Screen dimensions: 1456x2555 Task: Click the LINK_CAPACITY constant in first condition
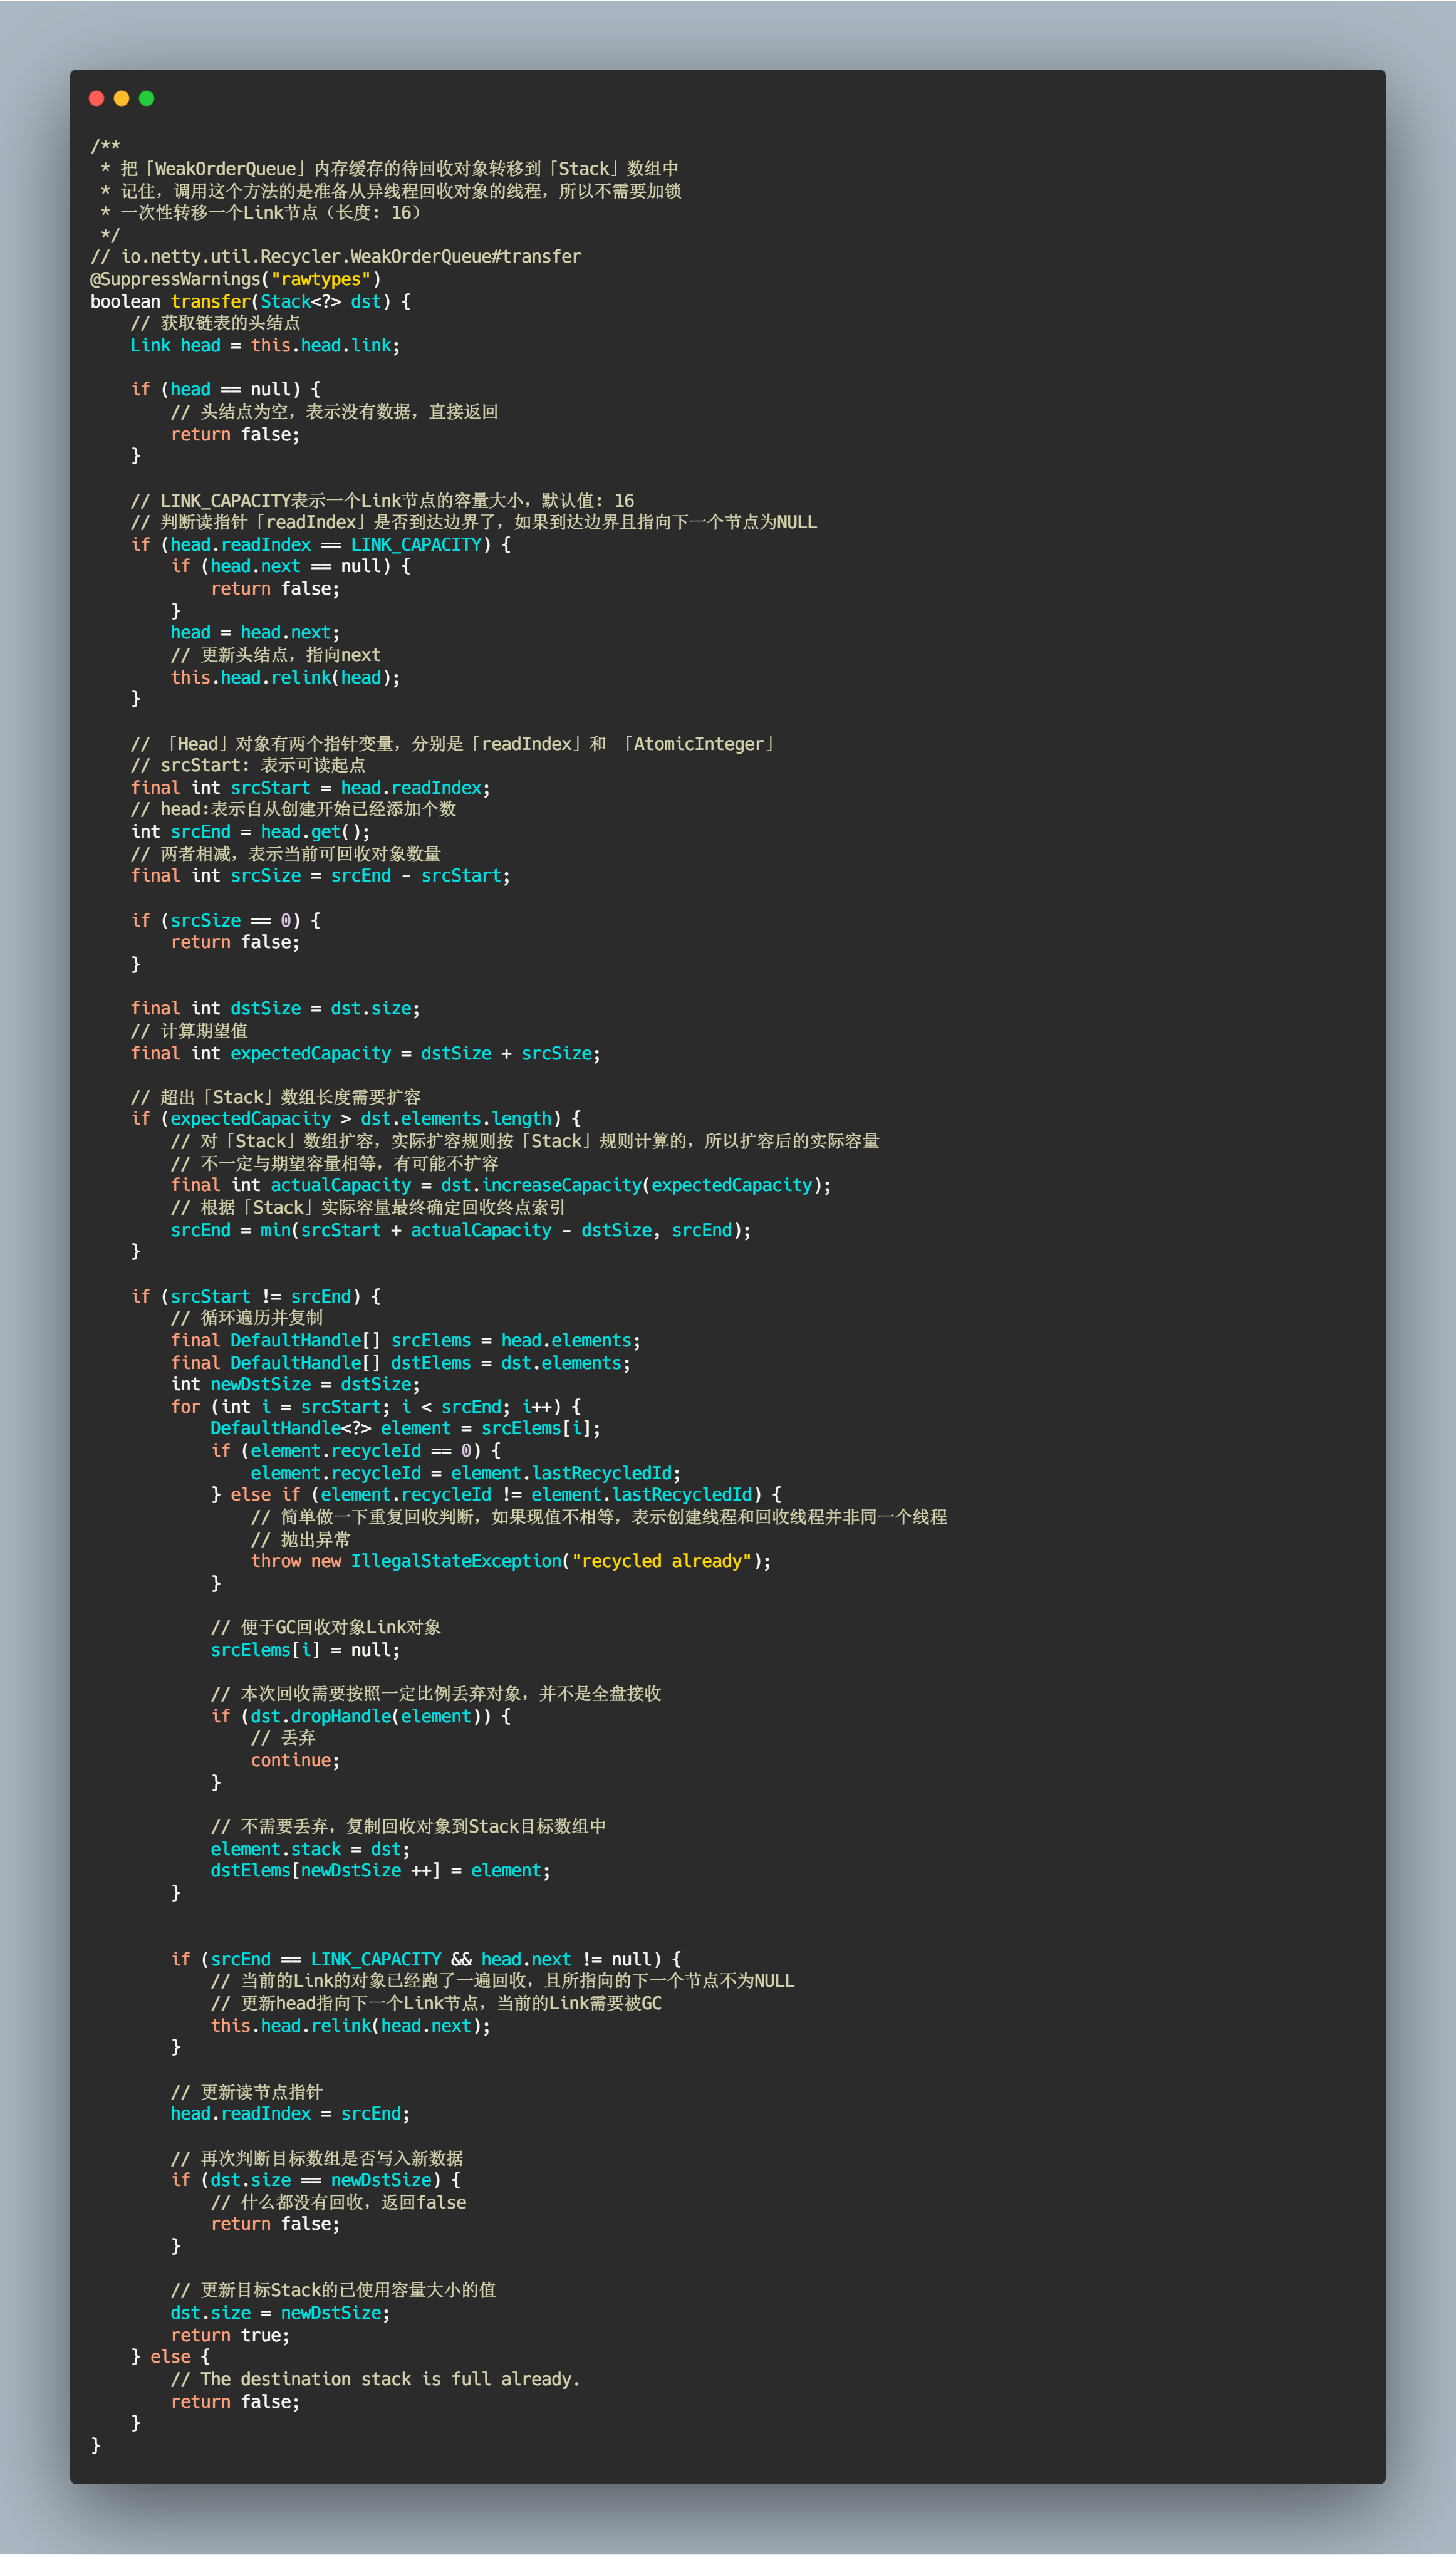tap(415, 545)
